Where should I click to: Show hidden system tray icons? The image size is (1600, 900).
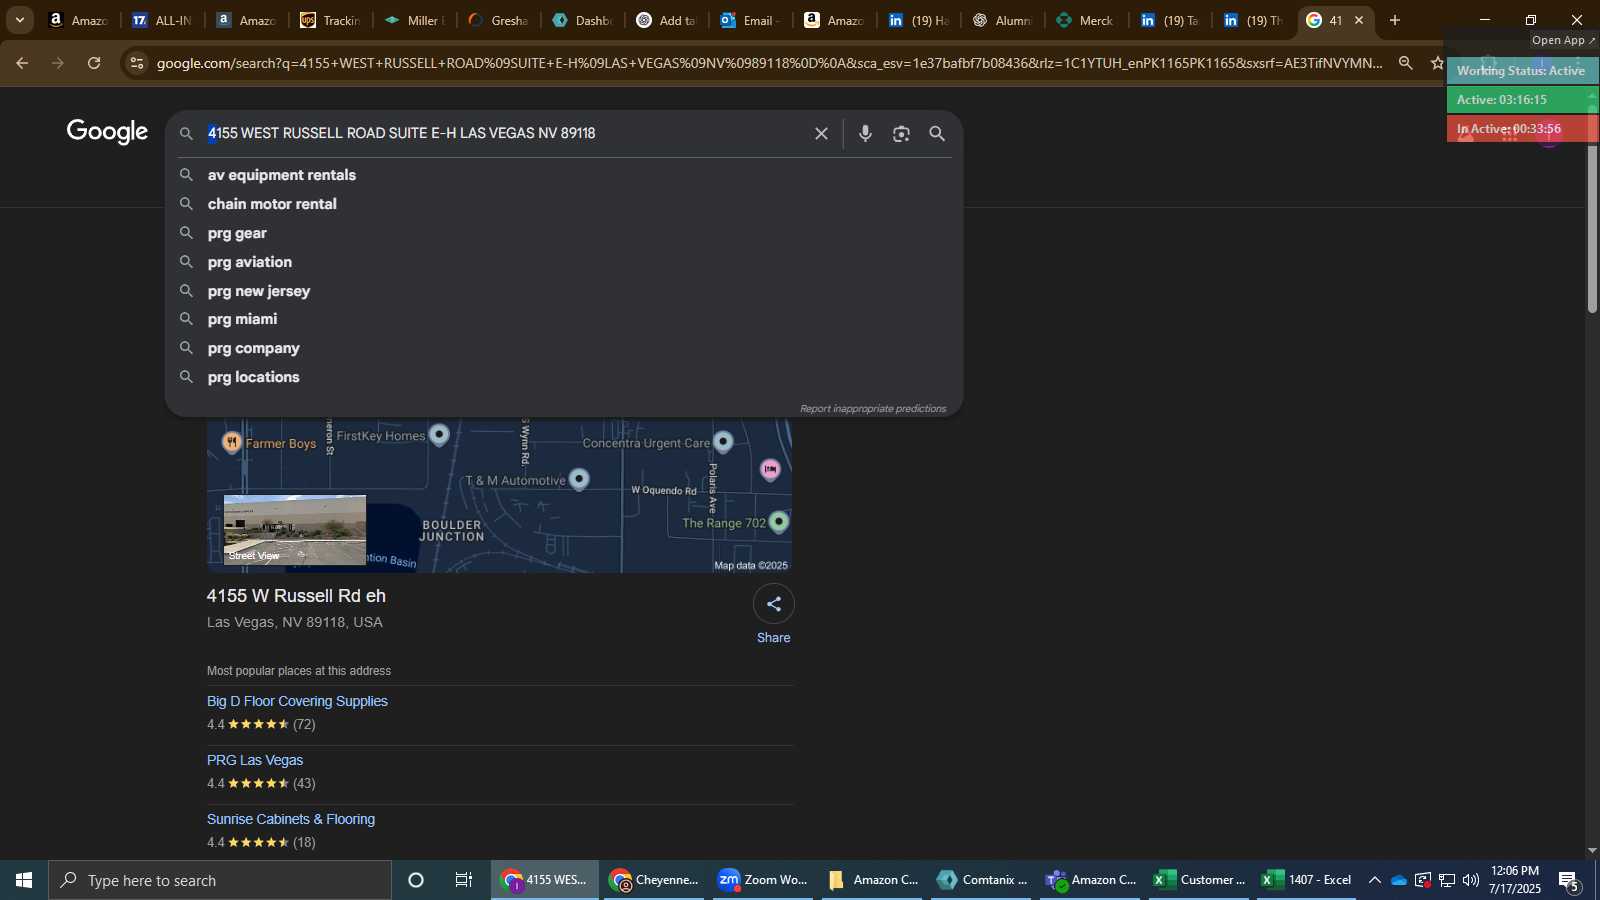pos(1375,880)
